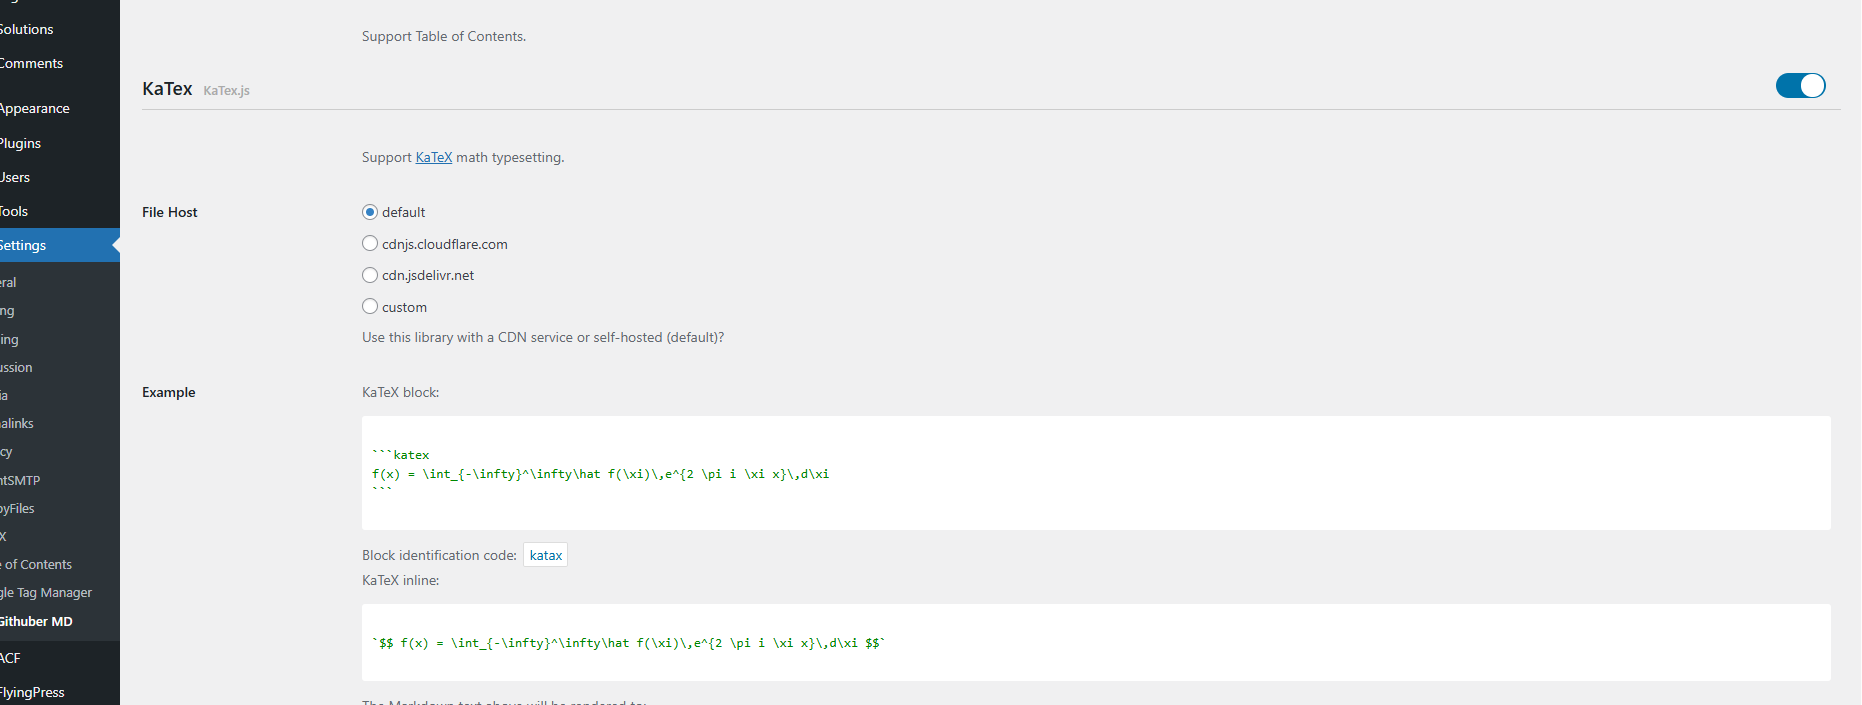The image size is (1862, 705).
Task: Open the Solutions sidebar menu item
Action: [x=27, y=29]
